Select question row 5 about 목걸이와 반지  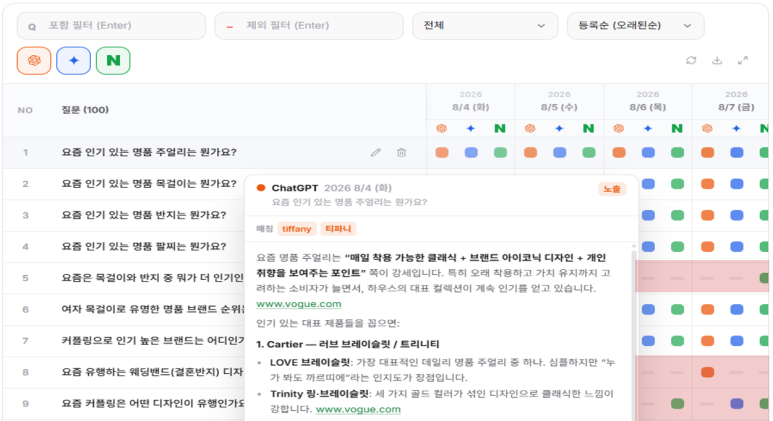click(152, 278)
